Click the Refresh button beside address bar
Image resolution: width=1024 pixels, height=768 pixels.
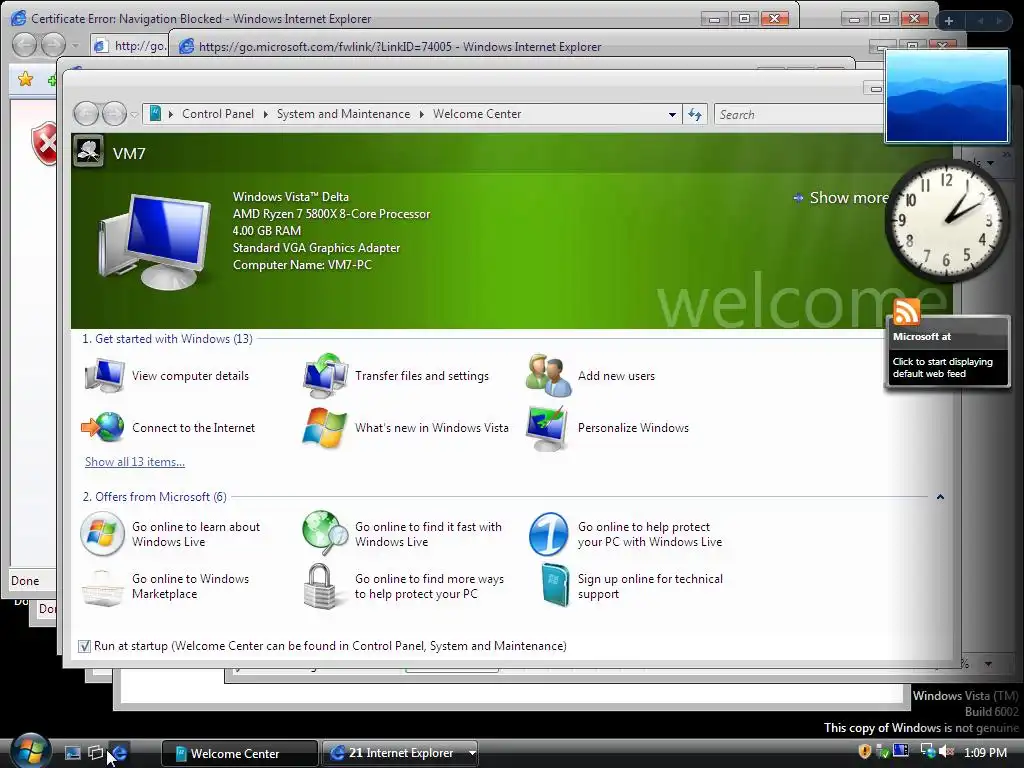[x=695, y=114]
